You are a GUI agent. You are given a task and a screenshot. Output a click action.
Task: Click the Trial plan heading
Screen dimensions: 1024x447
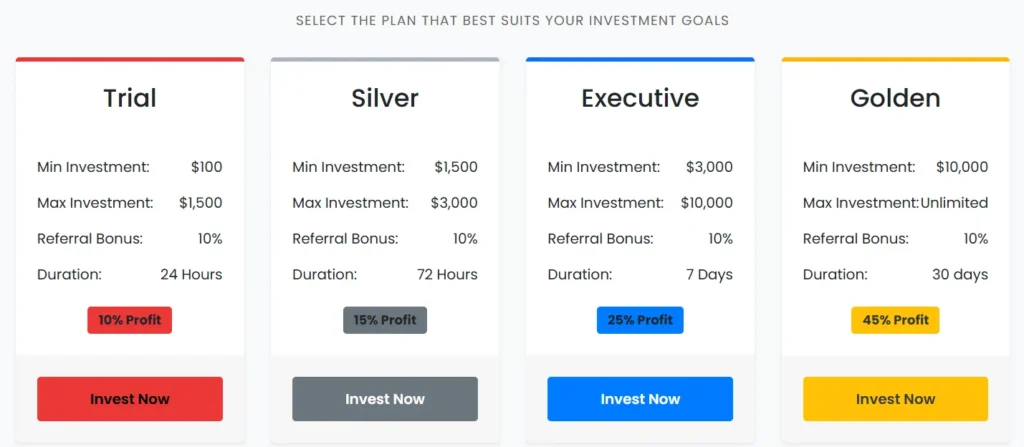point(130,98)
